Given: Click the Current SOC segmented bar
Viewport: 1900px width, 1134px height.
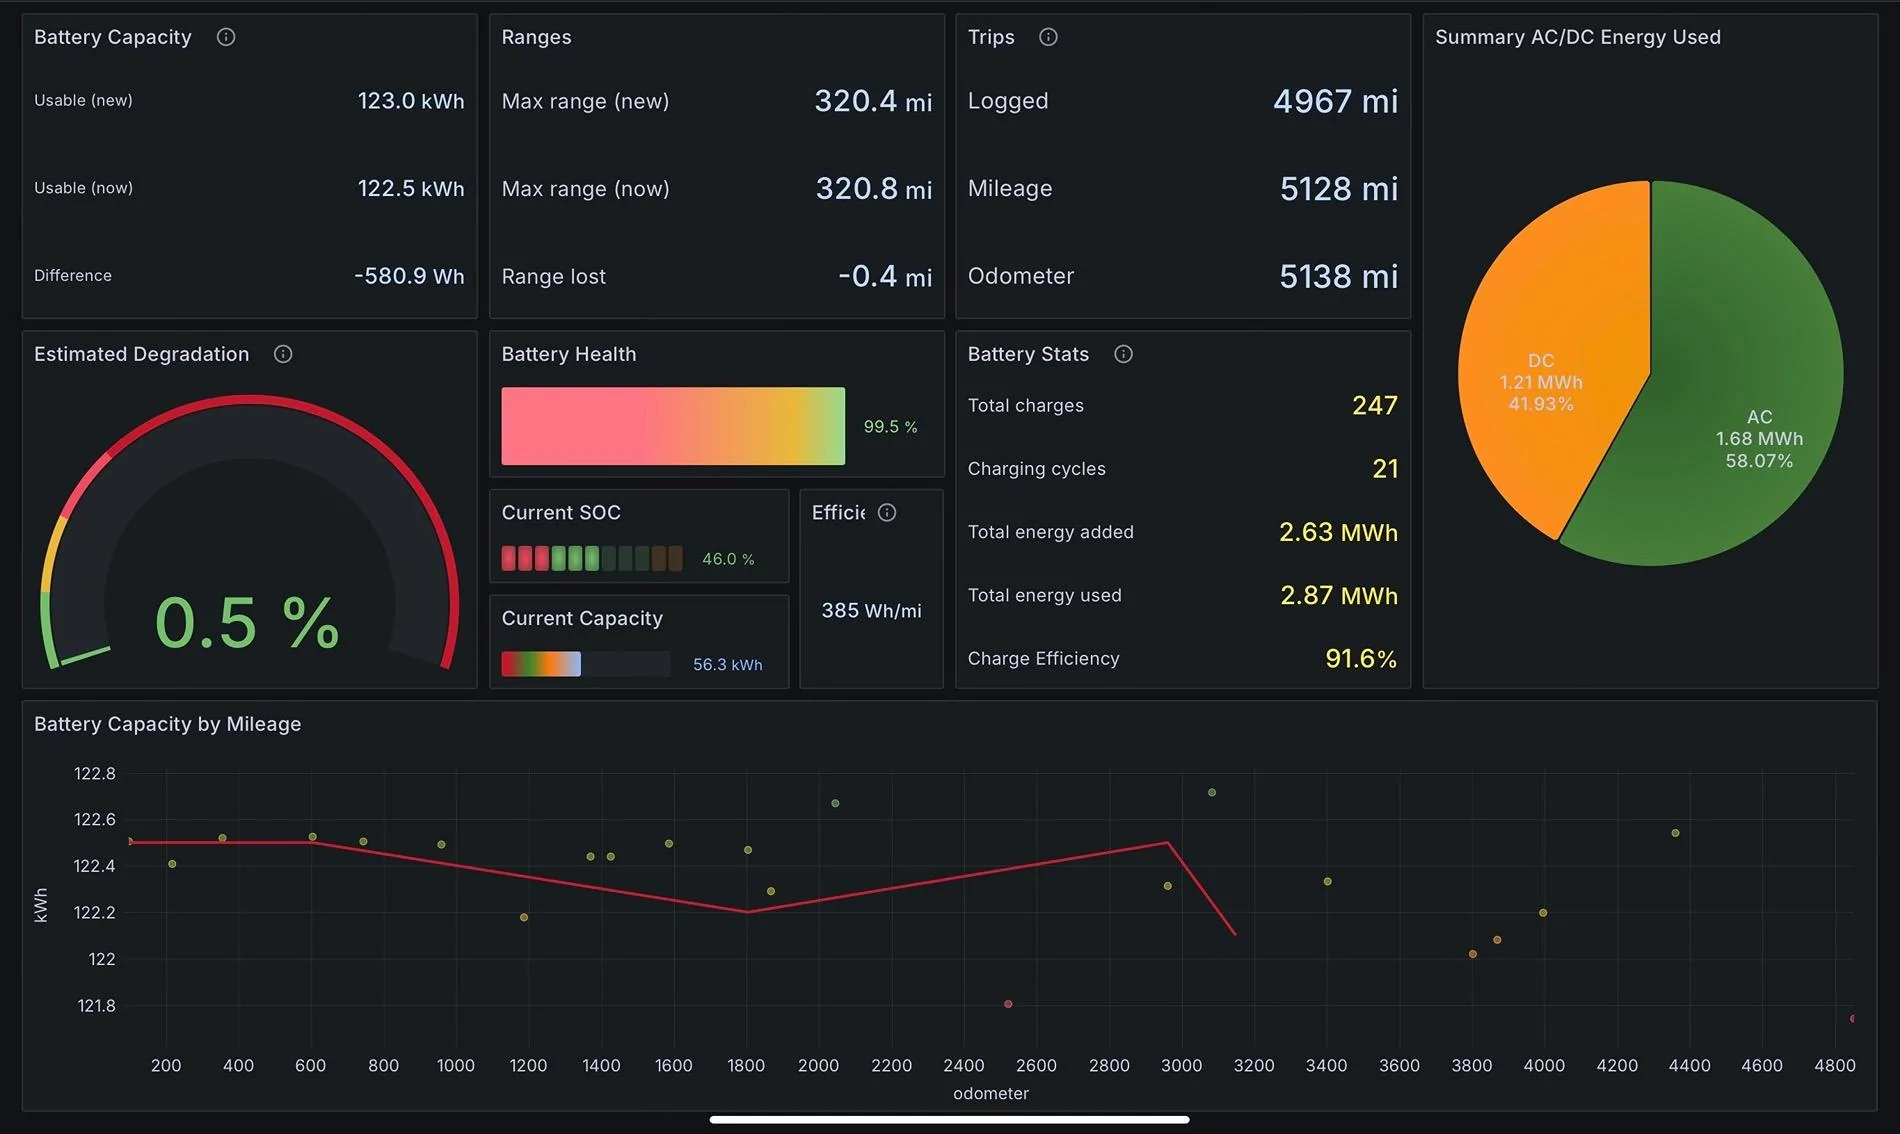Looking at the screenshot, I should point(592,558).
